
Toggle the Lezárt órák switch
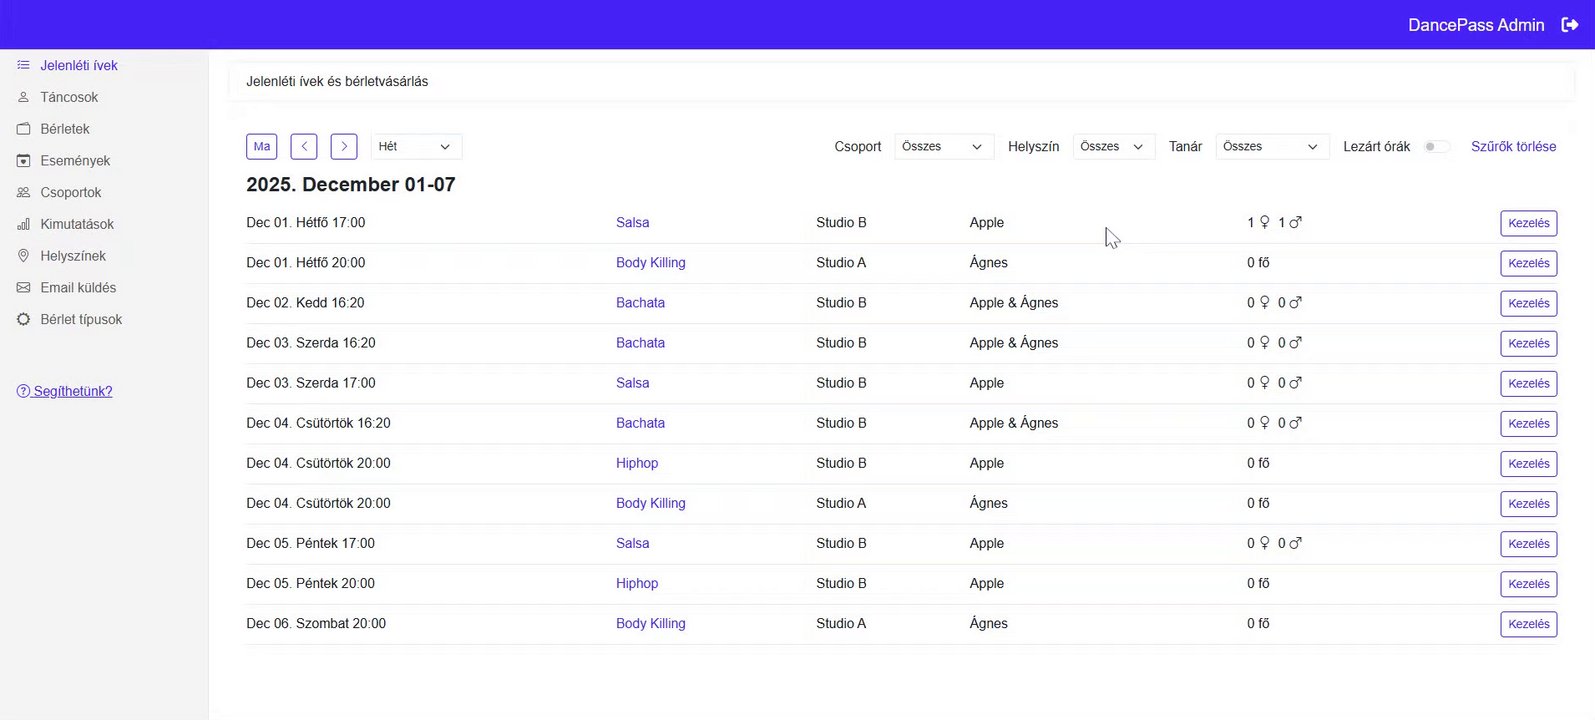1436,147
